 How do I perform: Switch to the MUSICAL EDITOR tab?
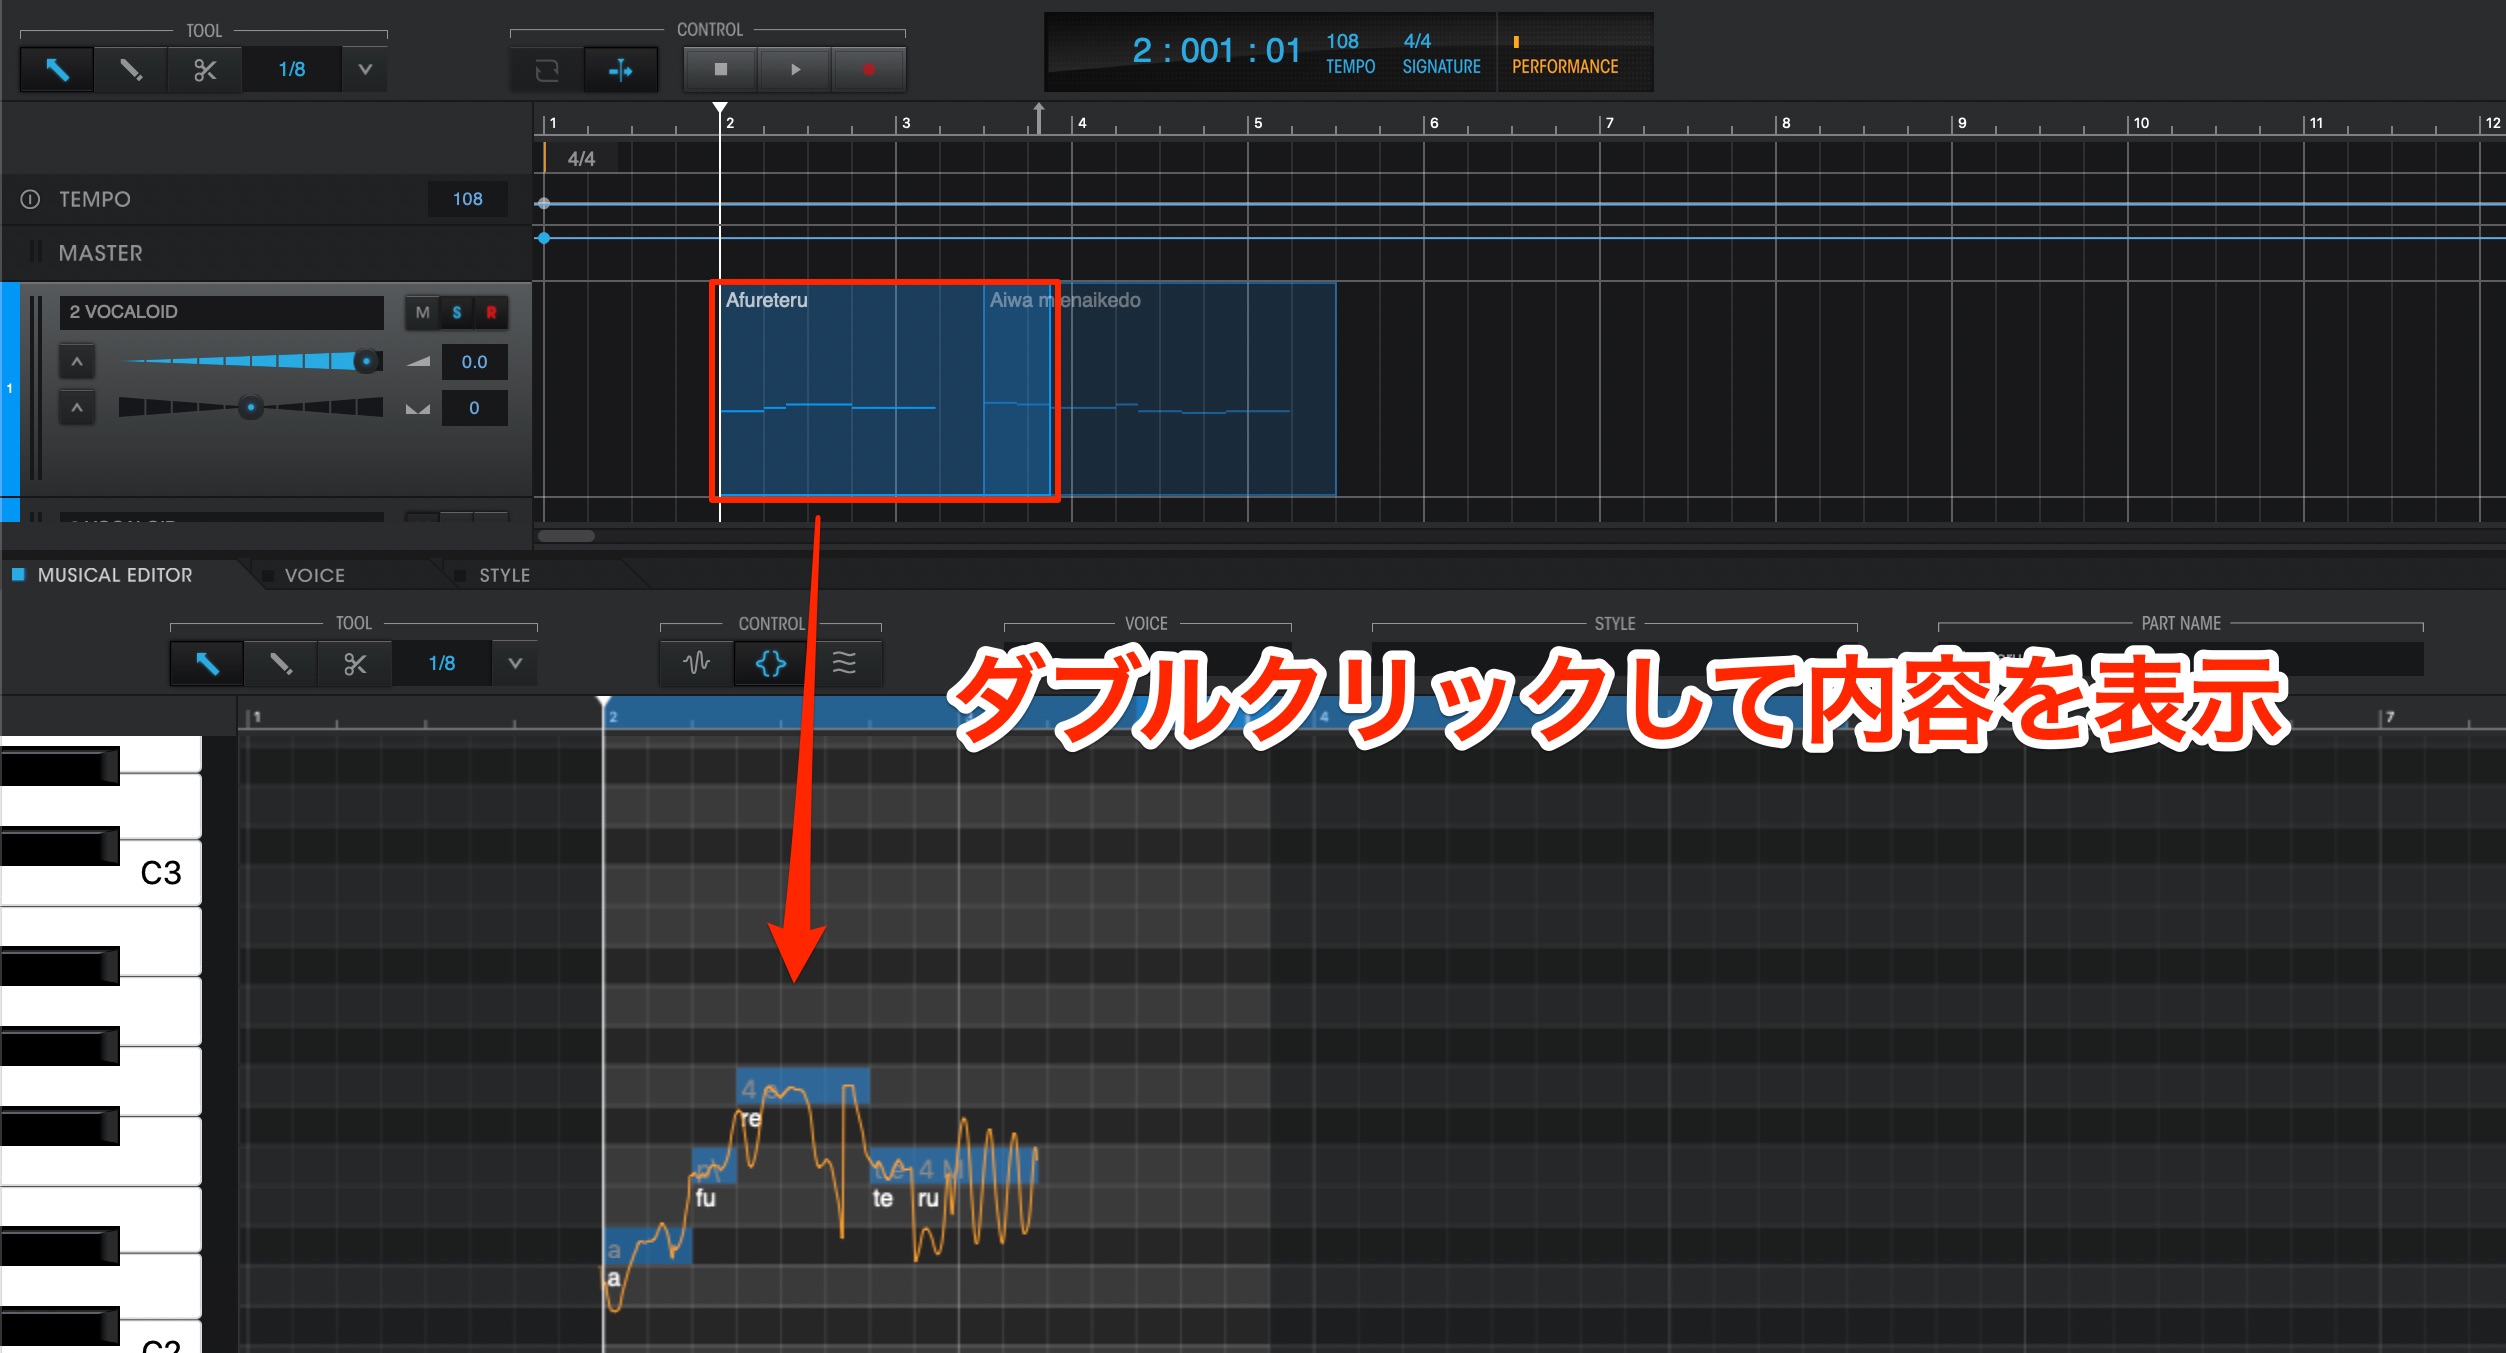coord(115,575)
